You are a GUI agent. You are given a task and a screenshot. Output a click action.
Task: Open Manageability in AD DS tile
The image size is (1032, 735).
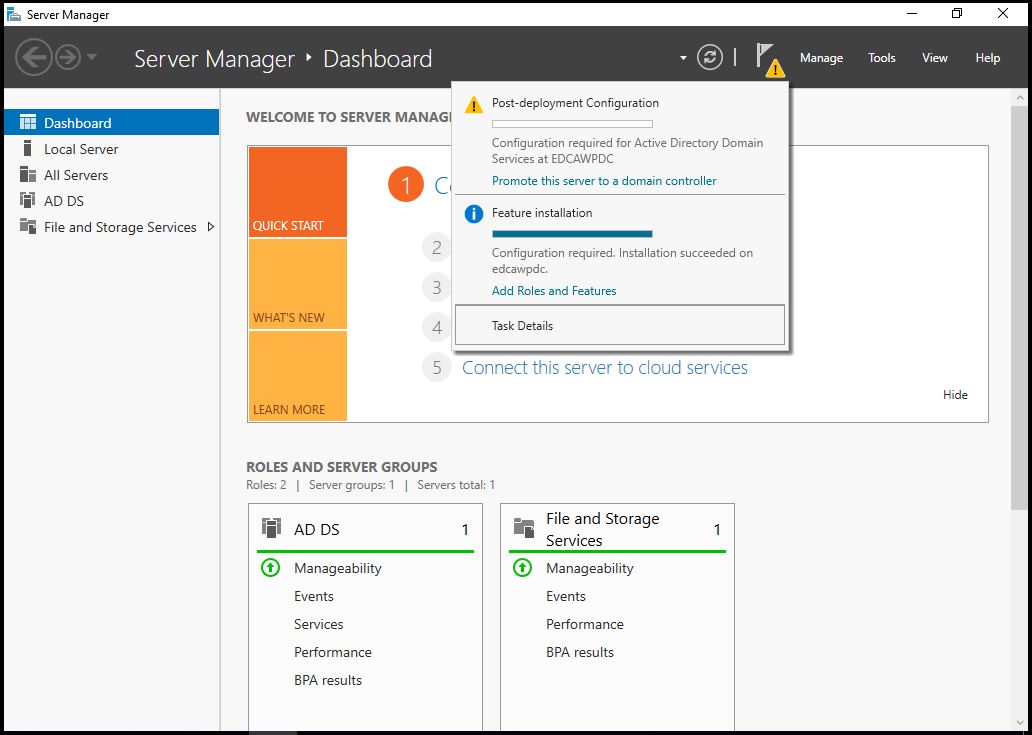pyautogui.click(x=338, y=568)
